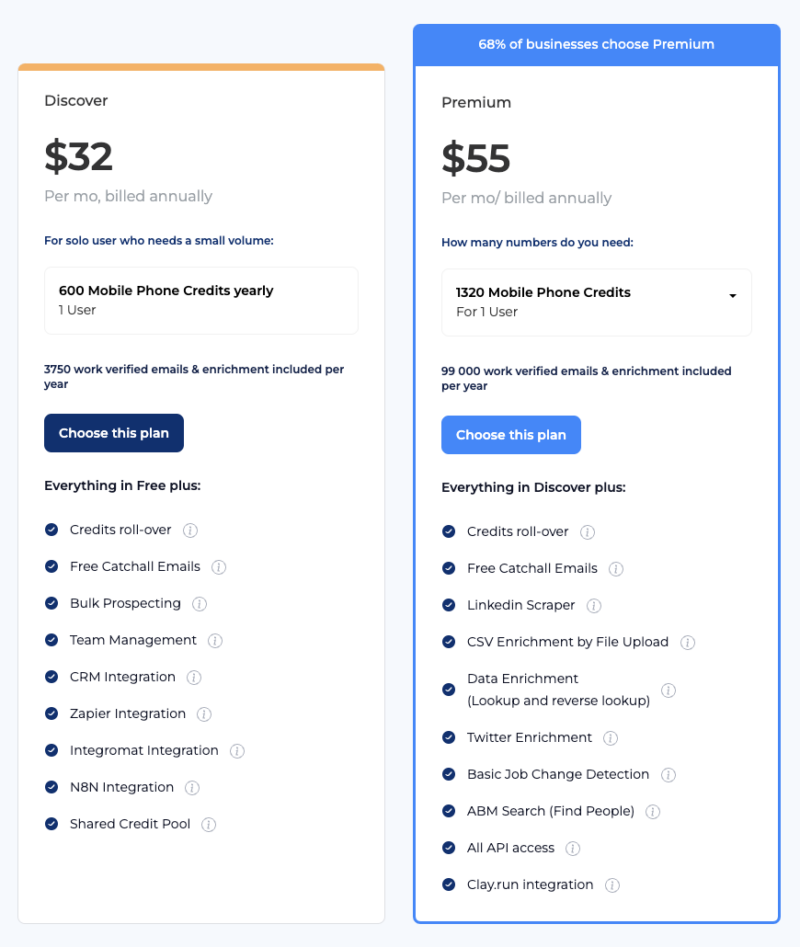Screen dimensions: 800x947
Task: Click info icon for ABM Search (Find People)
Action: click(x=653, y=812)
